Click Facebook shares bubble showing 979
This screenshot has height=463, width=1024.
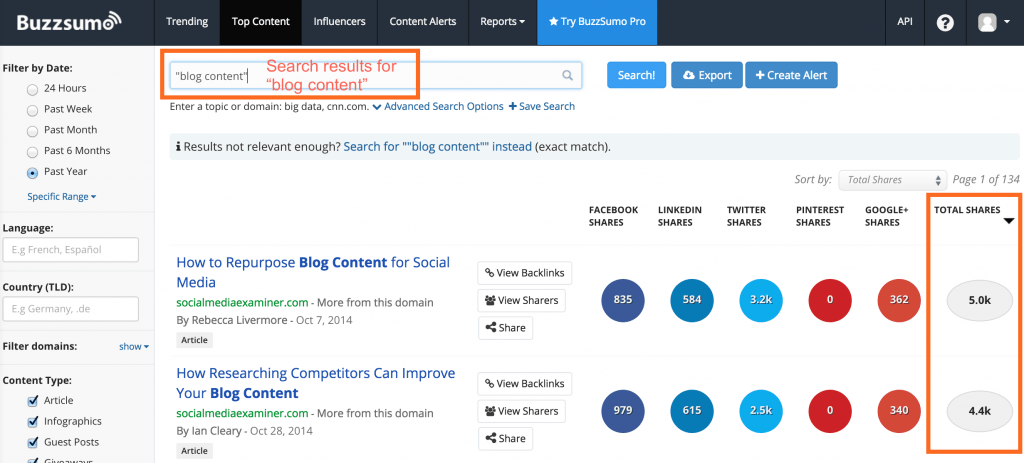[622, 411]
